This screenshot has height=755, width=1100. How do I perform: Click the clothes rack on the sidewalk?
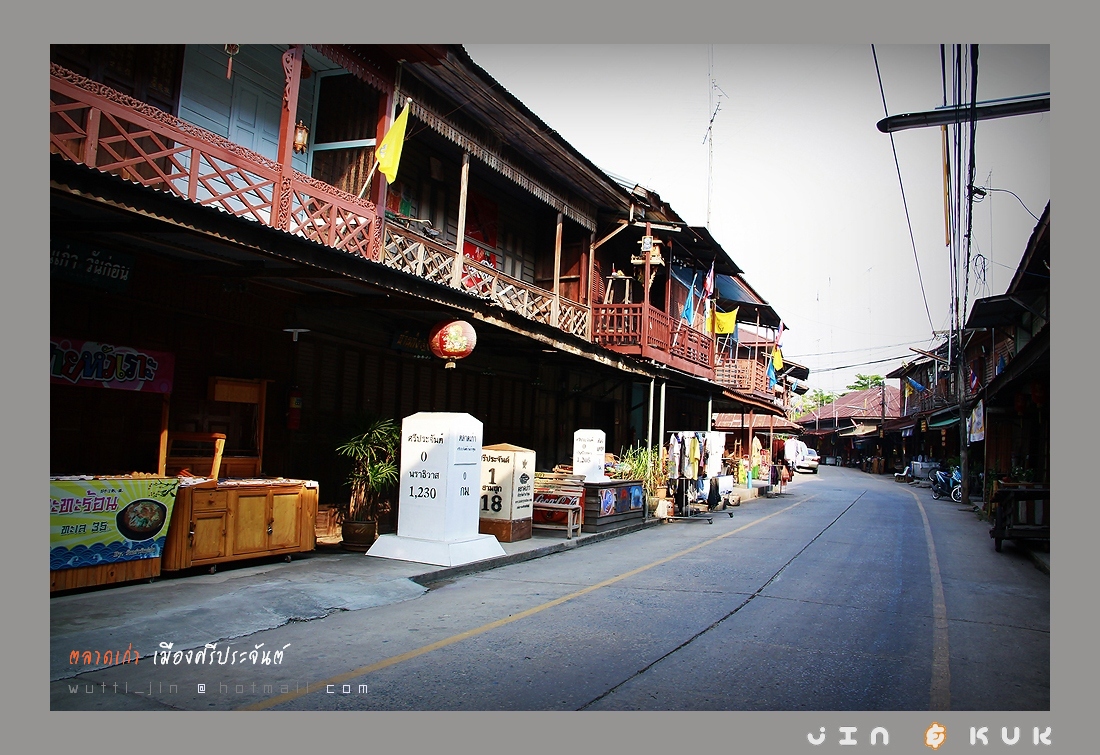697,470
